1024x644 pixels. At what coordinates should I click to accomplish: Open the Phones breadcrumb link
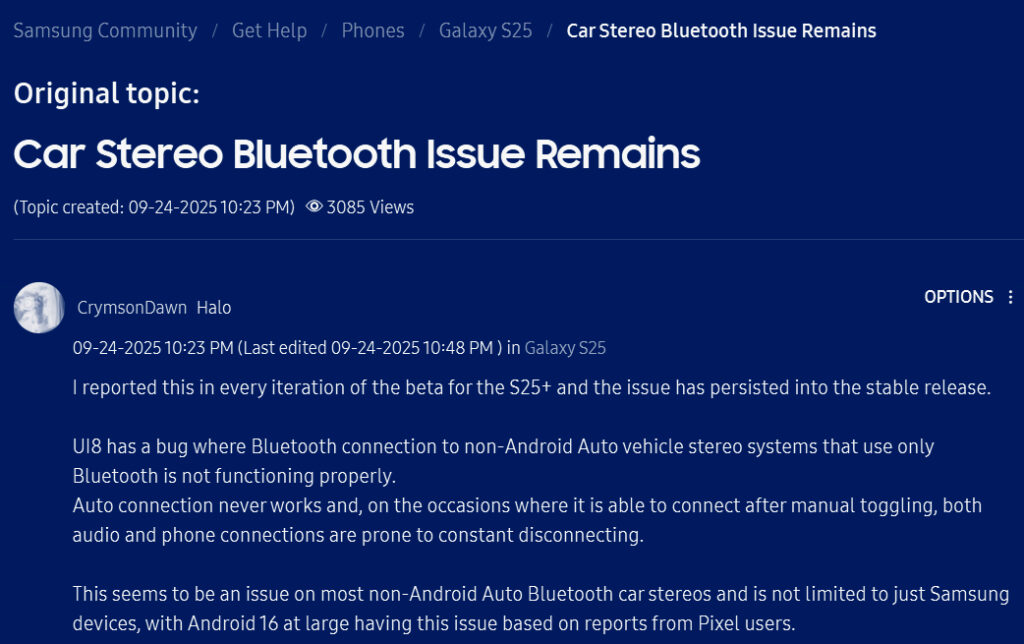click(372, 31)
